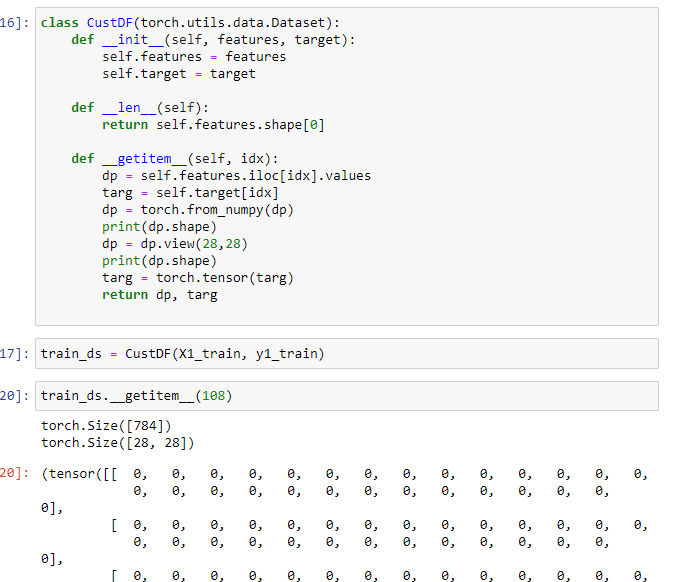
Task: Click the targ = torch.tensor(targ) line
Action: pyautogui.click(x=198, y=278)
